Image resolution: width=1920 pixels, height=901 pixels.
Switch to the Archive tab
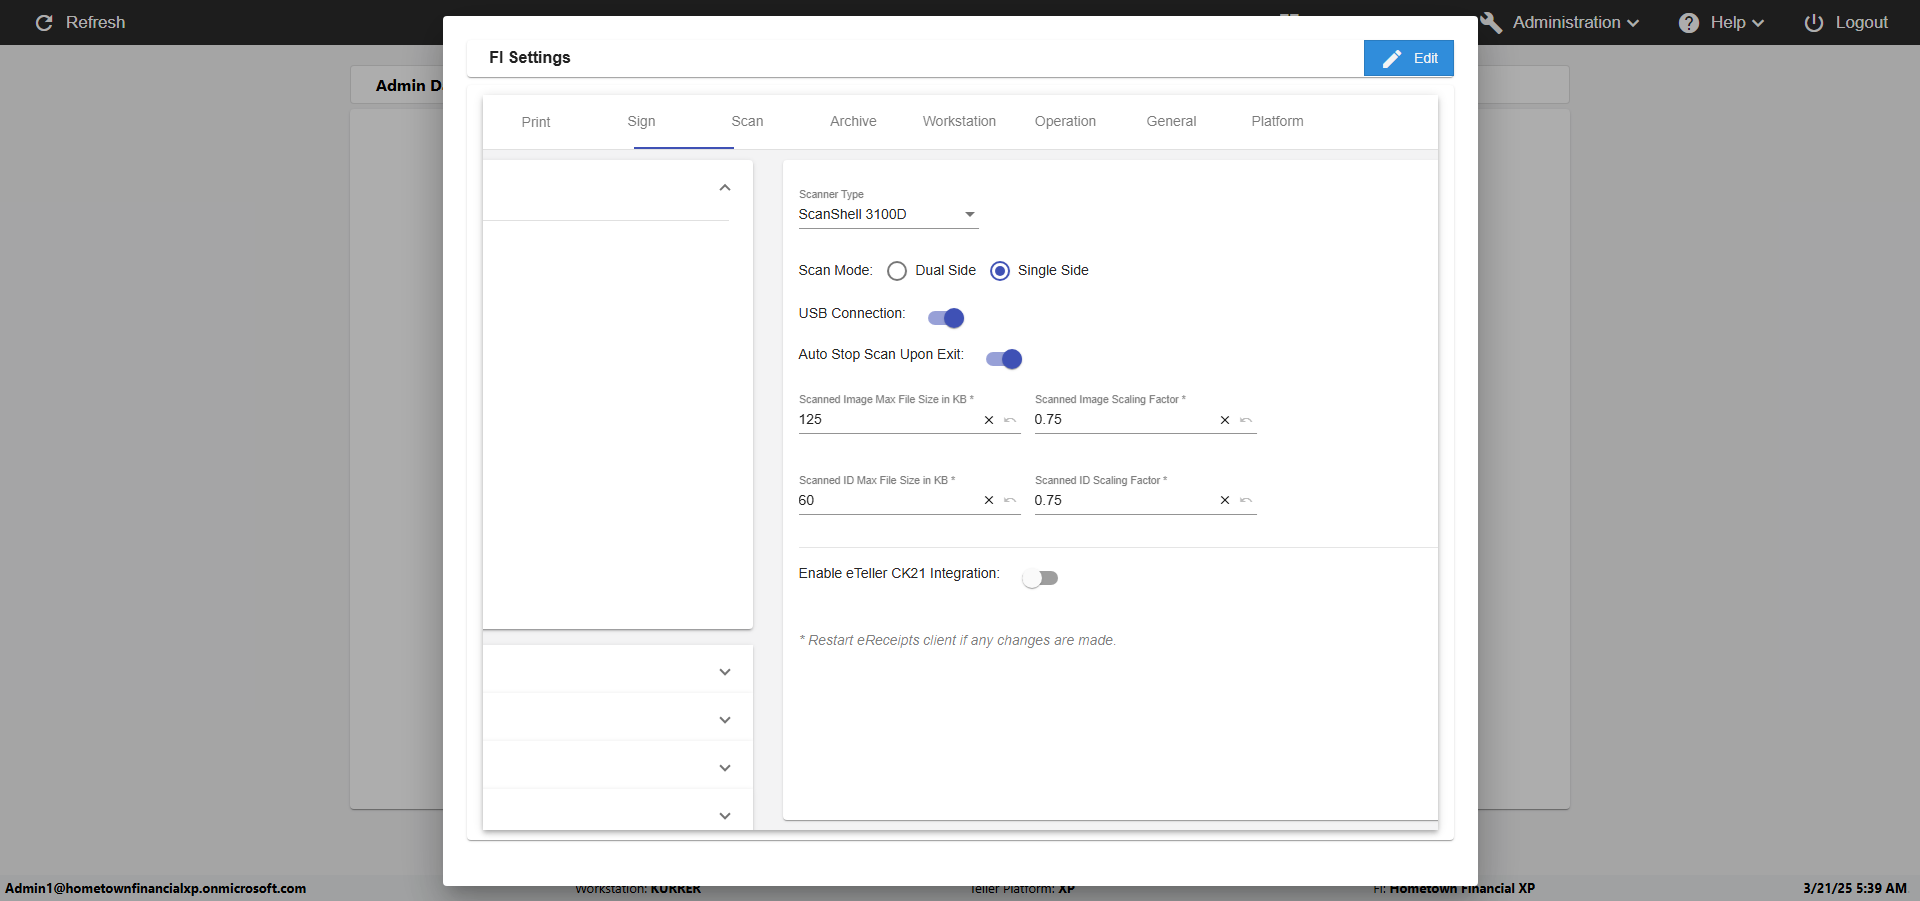pos(853,121)
